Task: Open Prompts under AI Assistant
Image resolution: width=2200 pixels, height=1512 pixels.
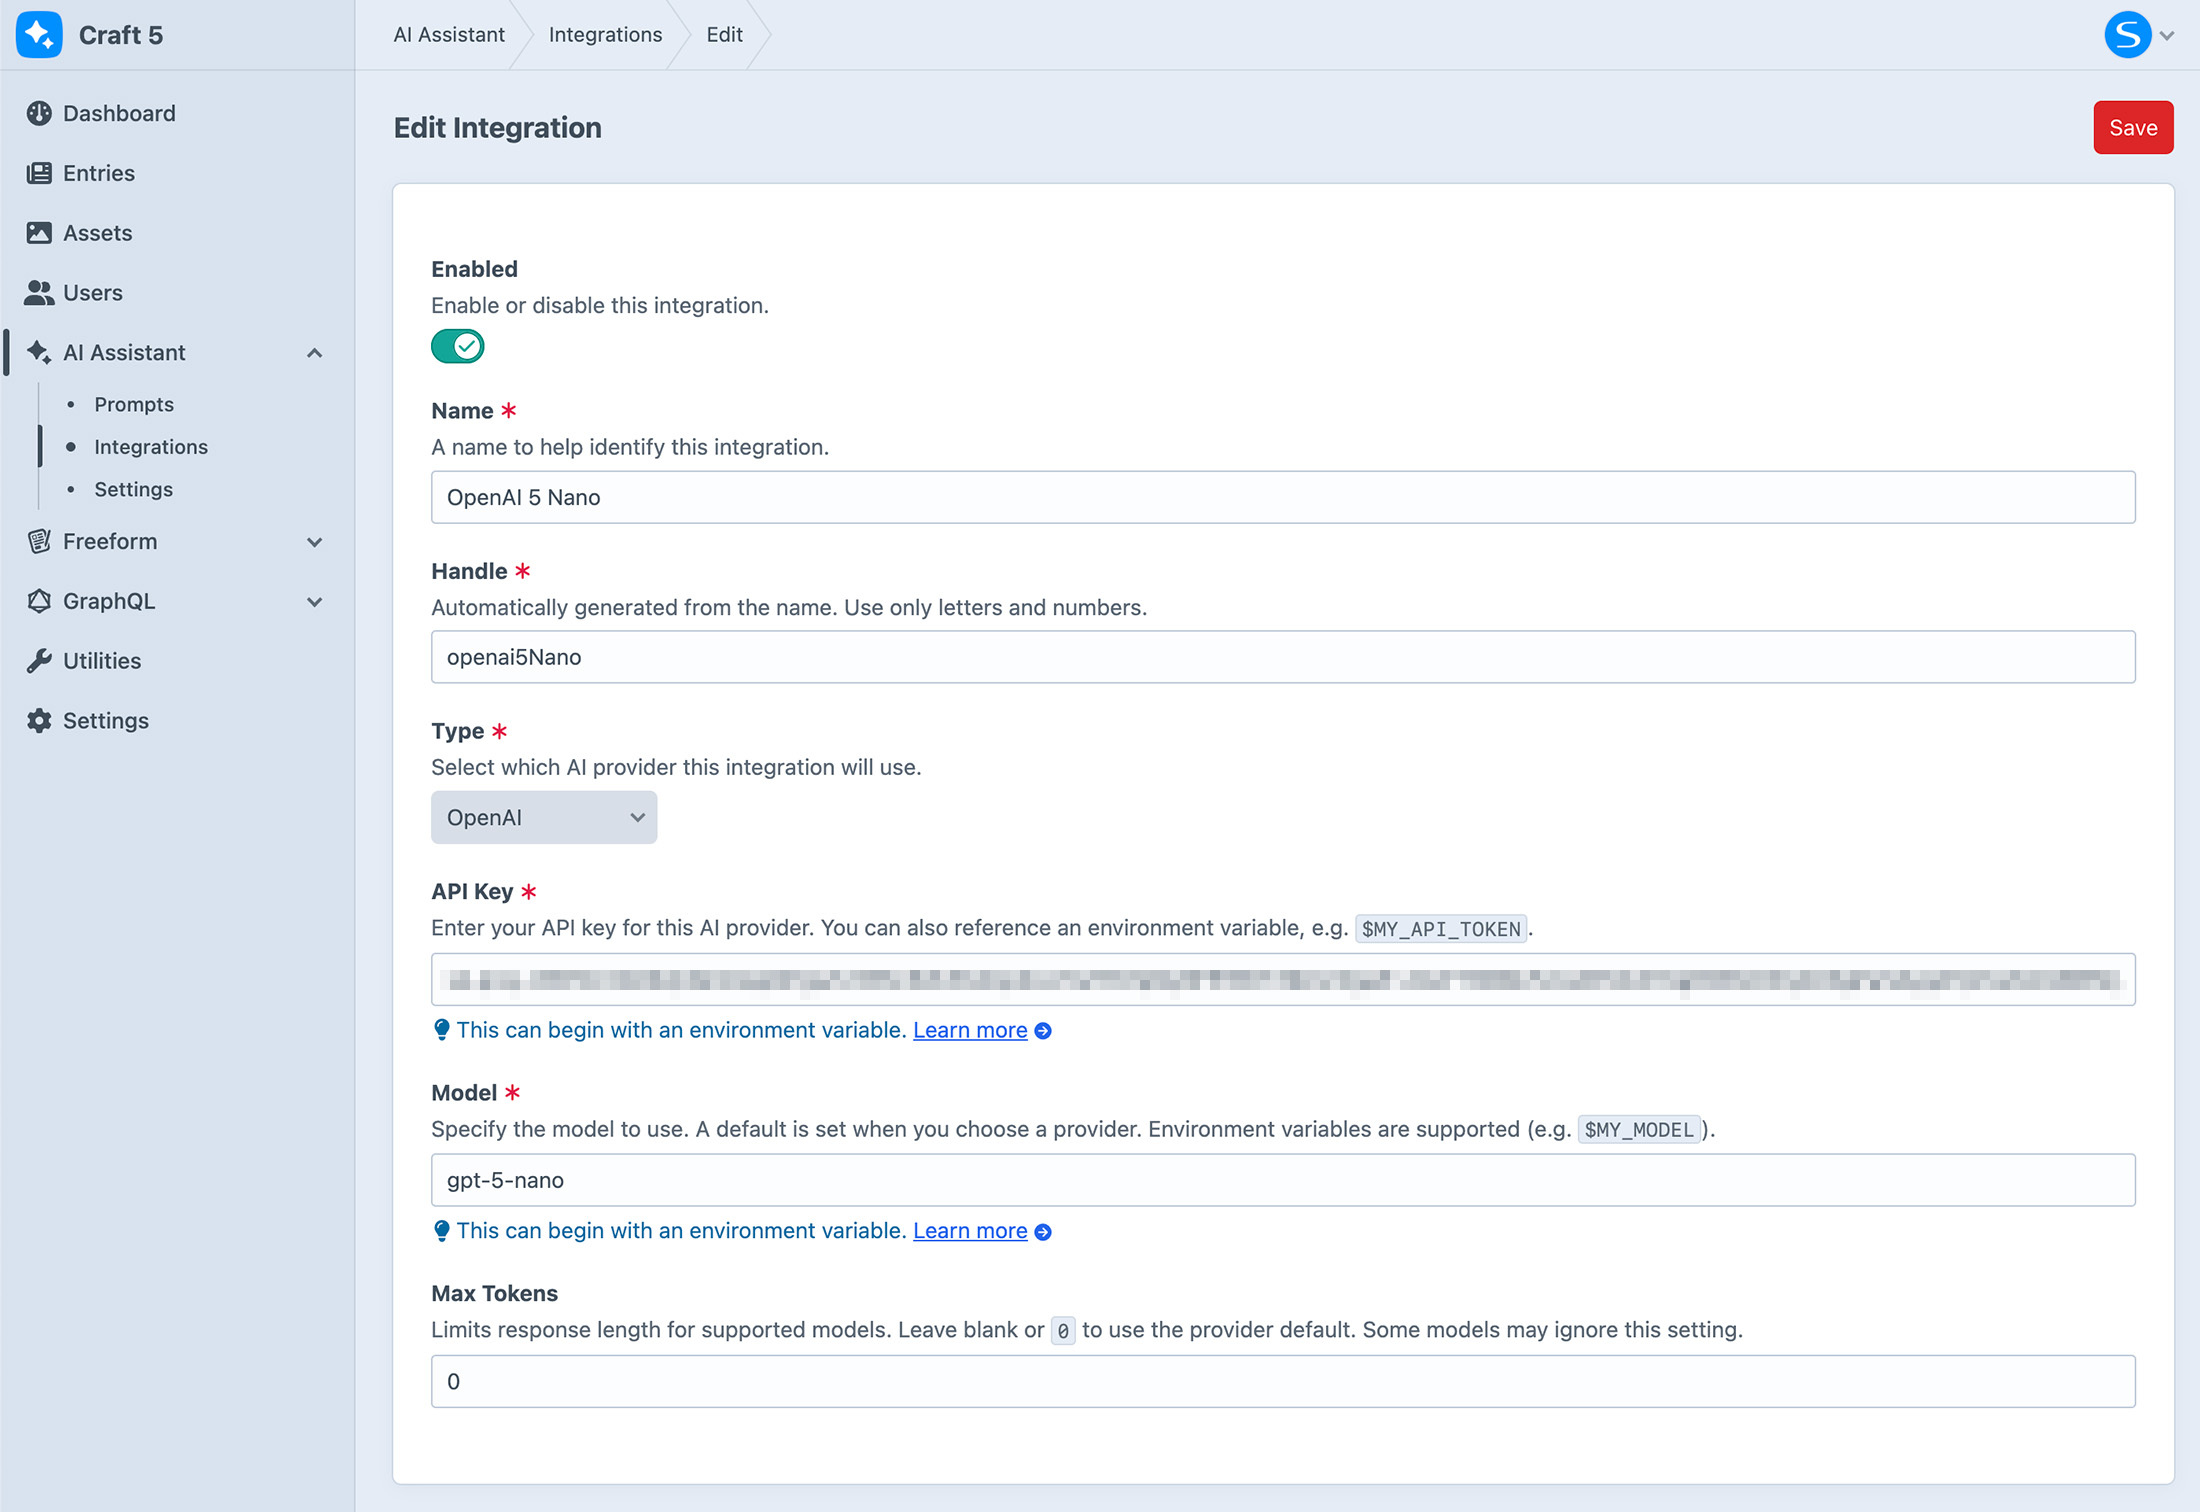Action: coord(134,404)
